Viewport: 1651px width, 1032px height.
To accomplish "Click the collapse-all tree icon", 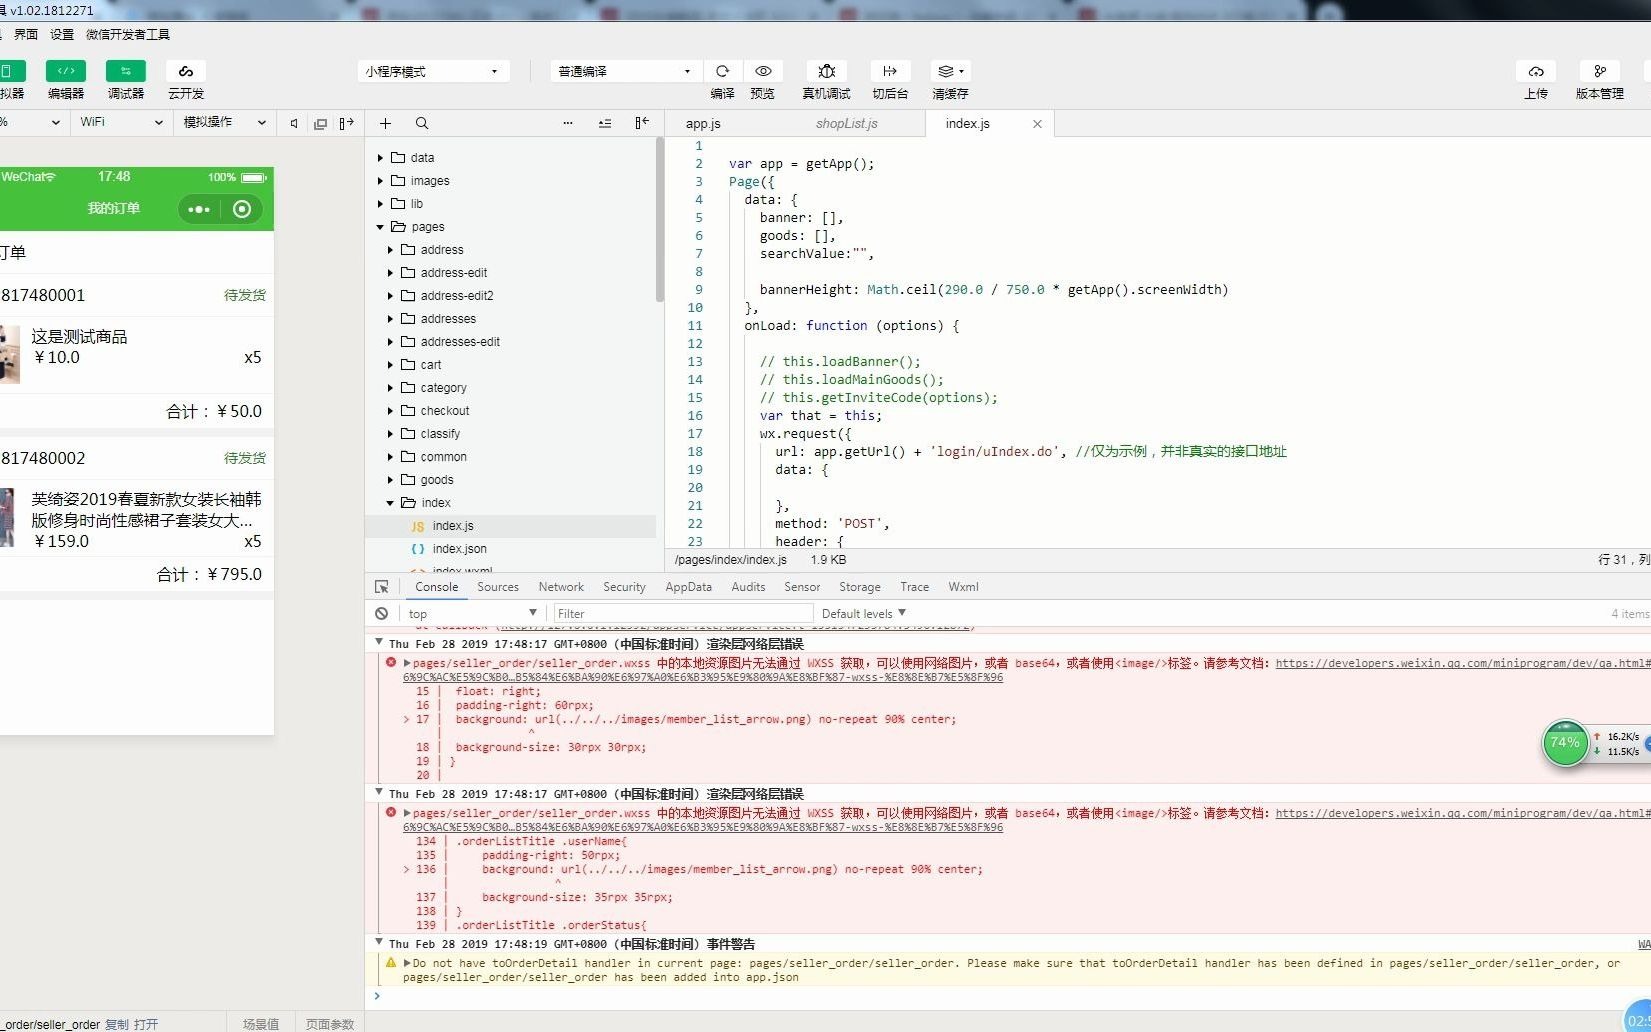I will pos(605,123).
